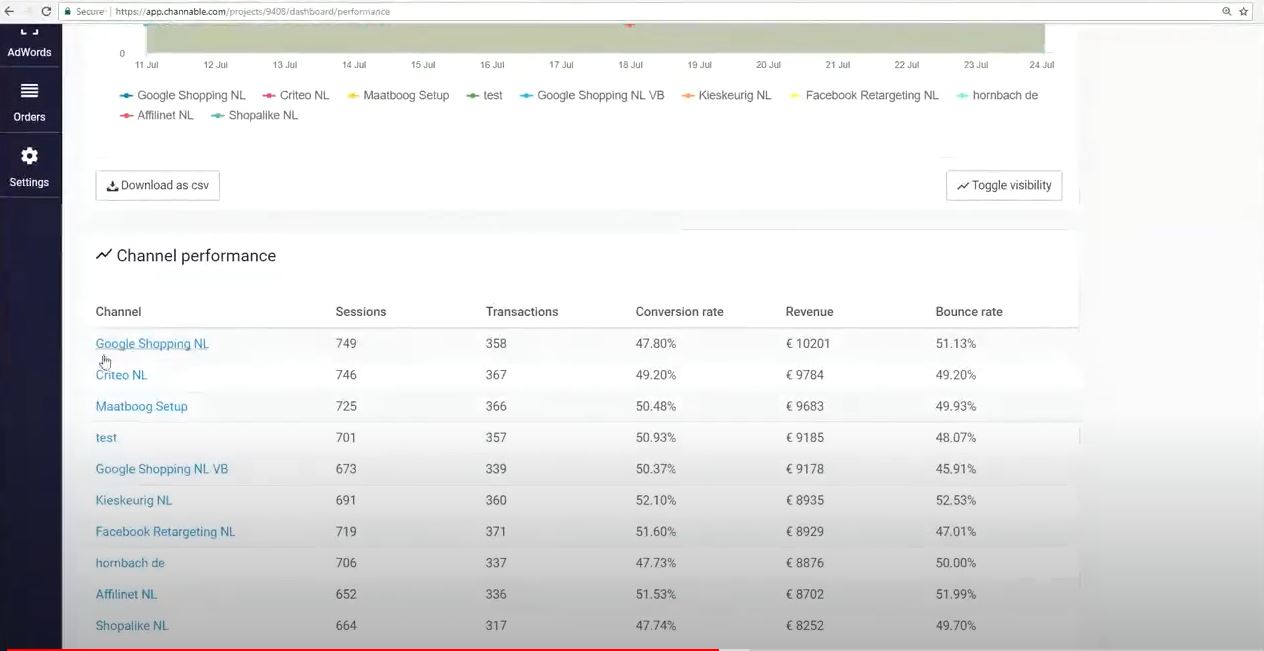Screen dimensions: 1264x651
Task: Click sessions value 652
Action: [346, 594]
